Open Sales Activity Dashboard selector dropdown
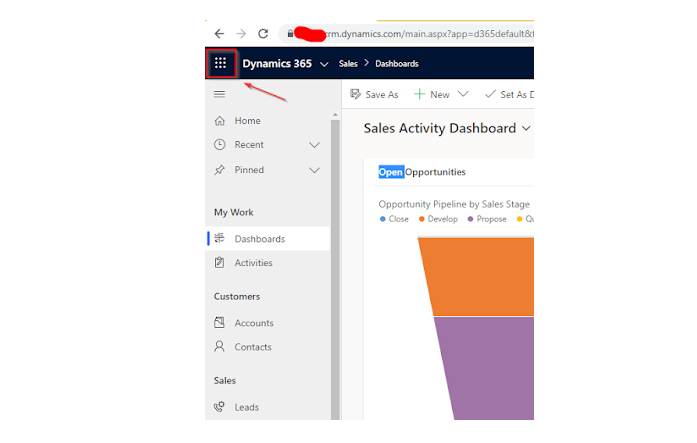697x443 pixels. [x=525, y=128]
